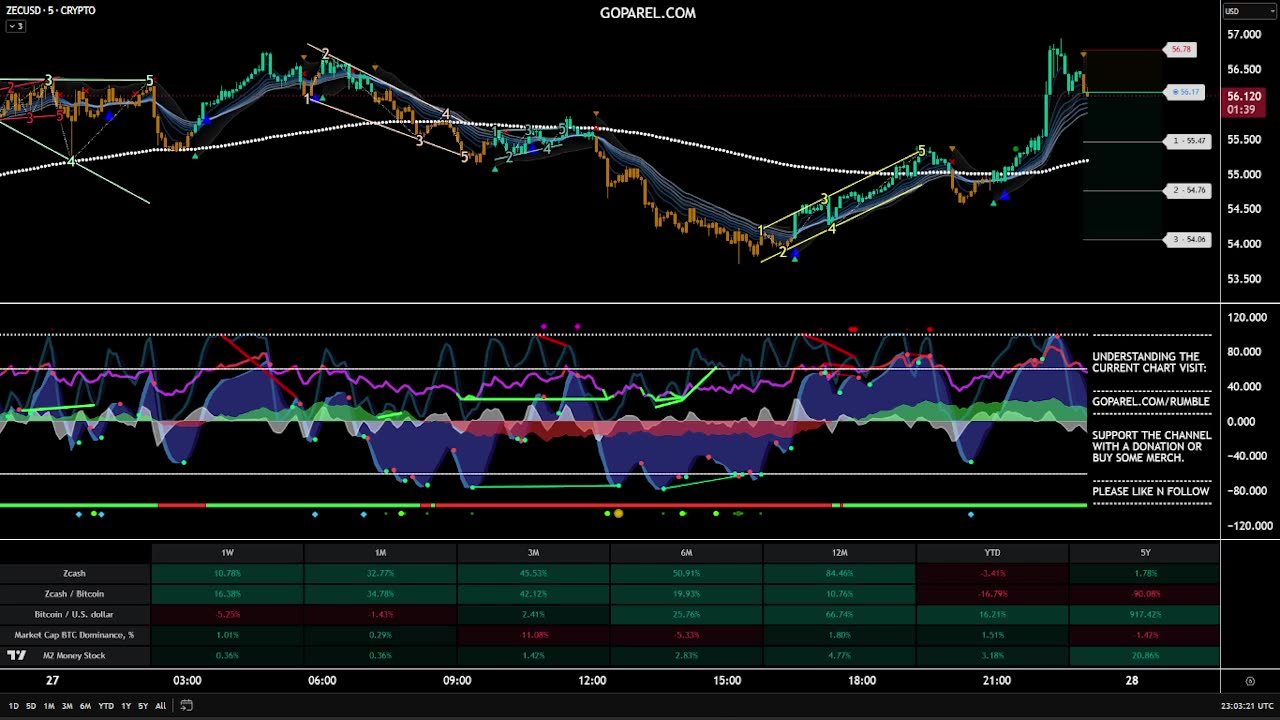Click Zcash 12M value 84.46%
The height and width of the screenshot is (720, 1280).
[839, 574]
